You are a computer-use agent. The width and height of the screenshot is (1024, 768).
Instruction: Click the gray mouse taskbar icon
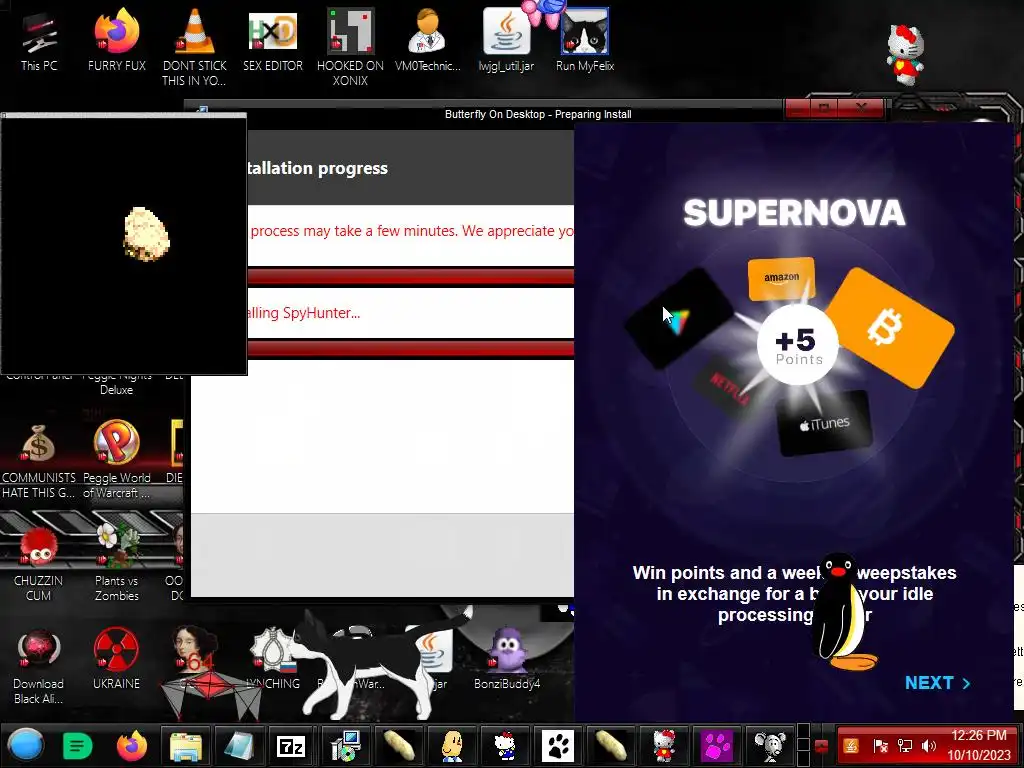770,745
